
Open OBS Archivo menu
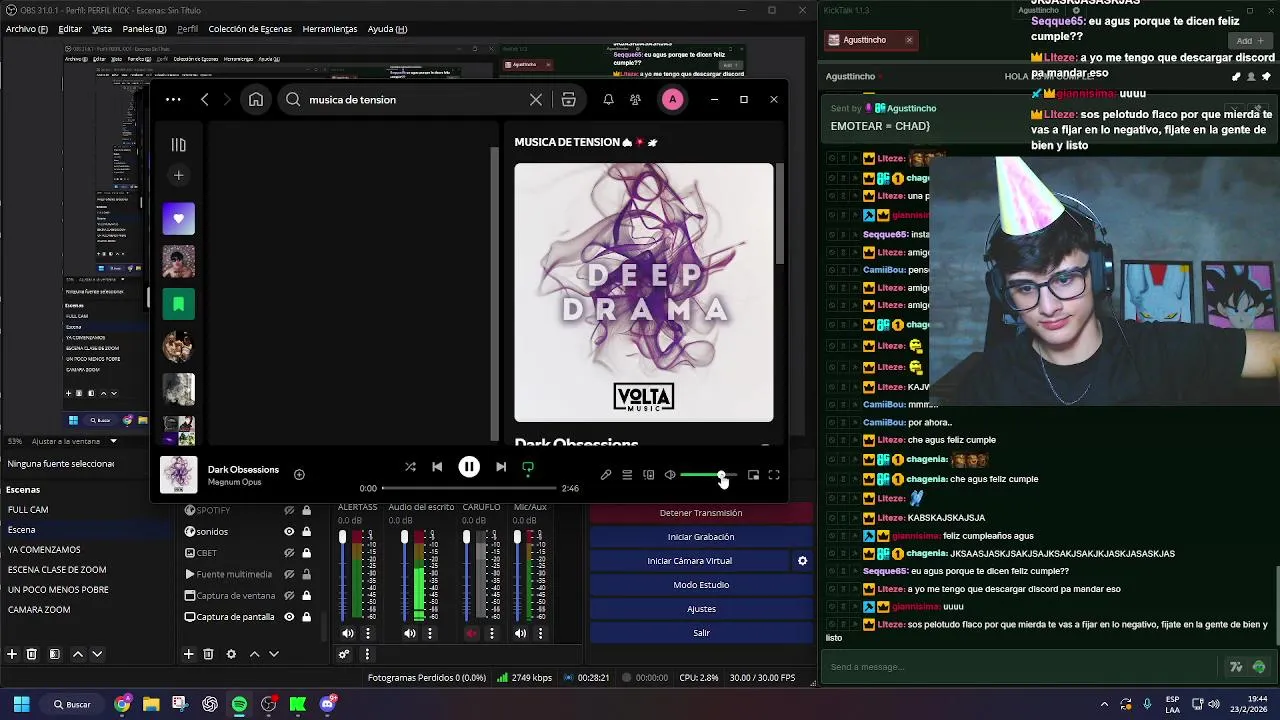[27, 29]
